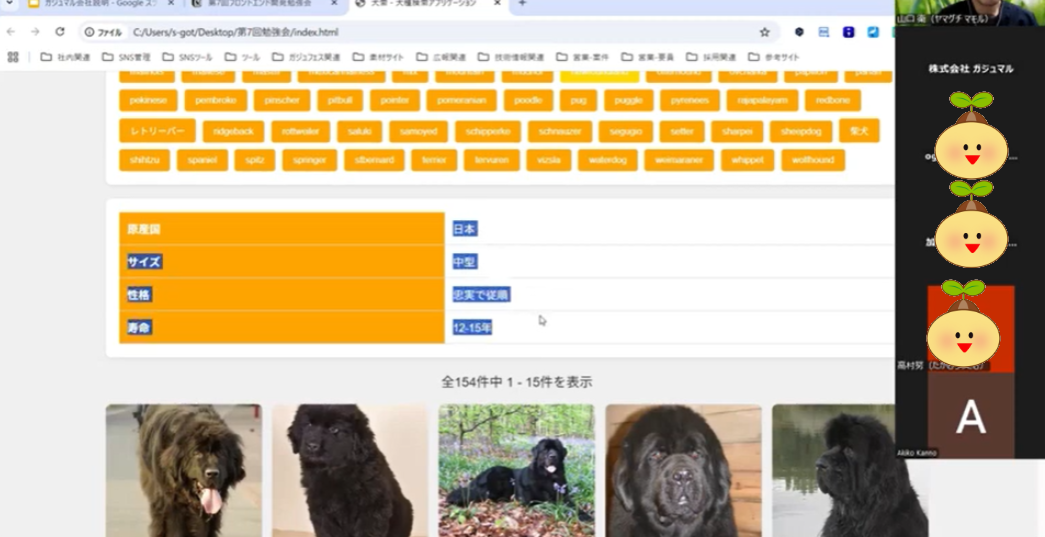Click the 山口 衛 video tile
Viewport: 1045px width, 537px height.
[970, 13]
